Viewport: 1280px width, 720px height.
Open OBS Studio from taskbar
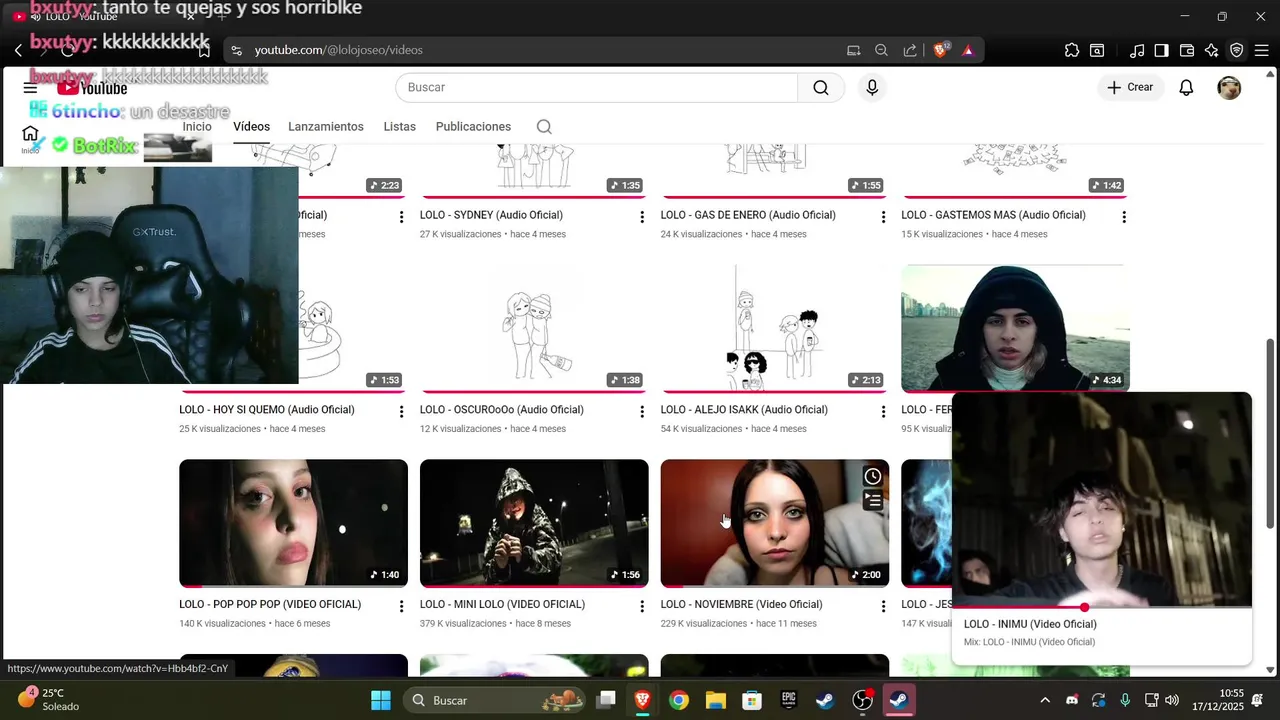coord(862,700)
